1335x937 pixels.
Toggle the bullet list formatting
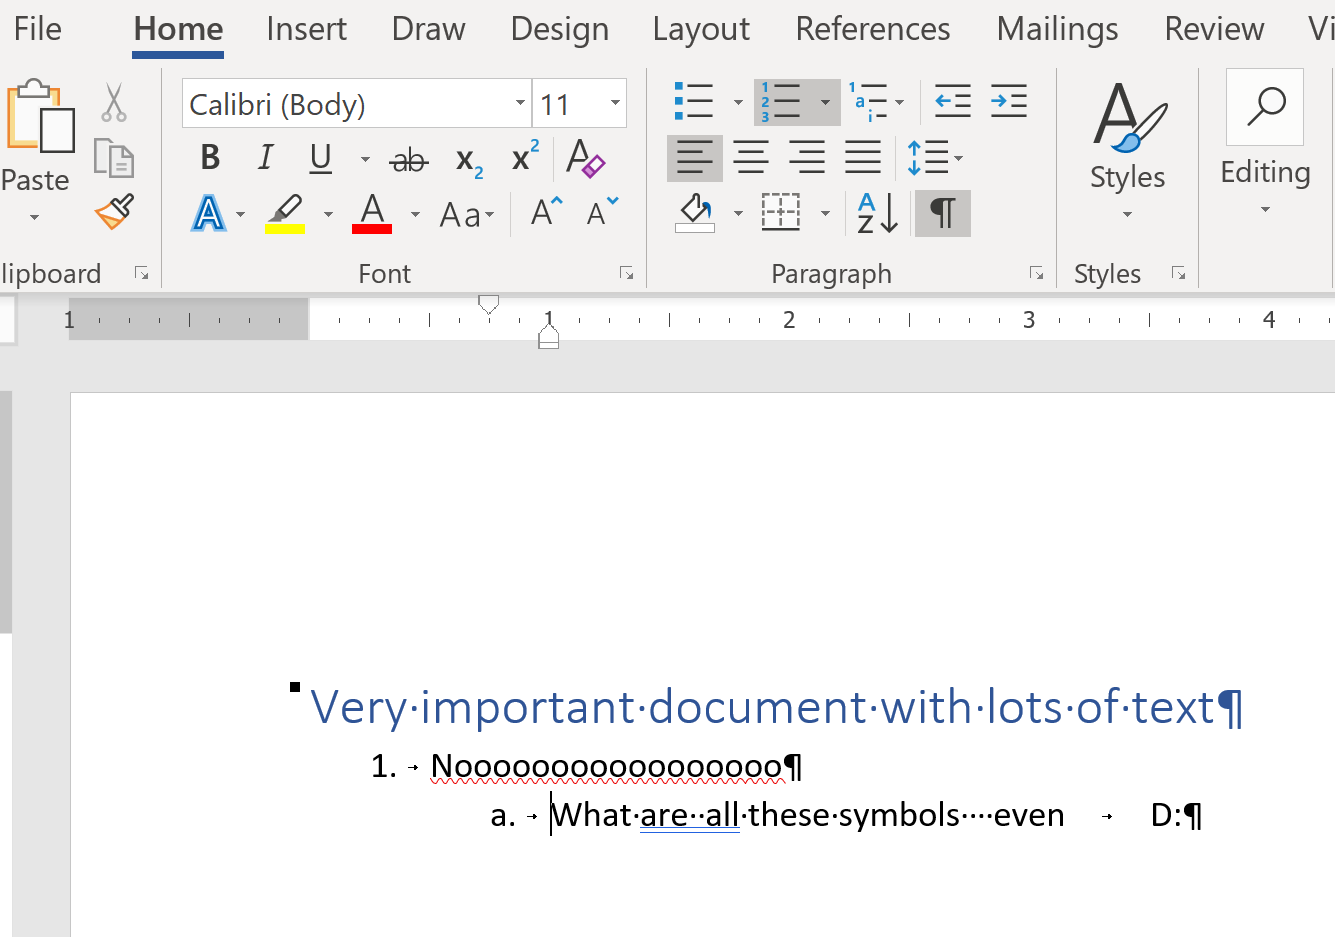(695, 100)
